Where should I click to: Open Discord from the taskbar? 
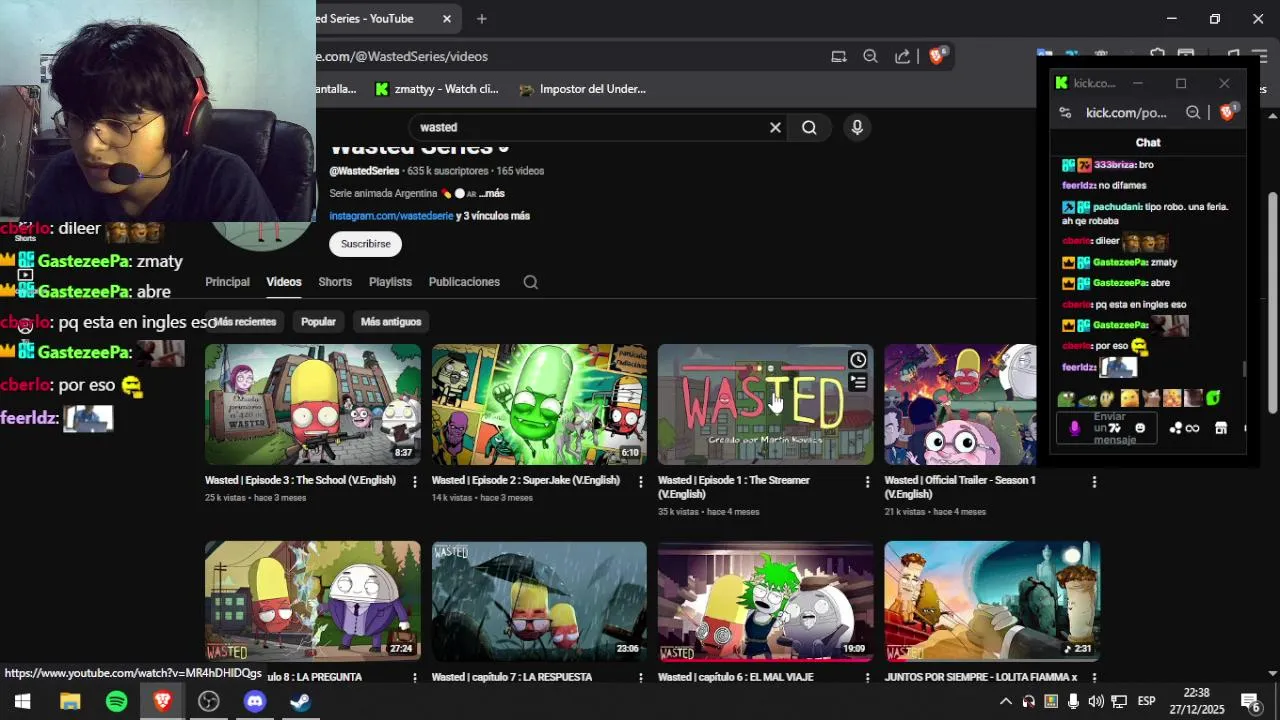click(x=255, y=701)
